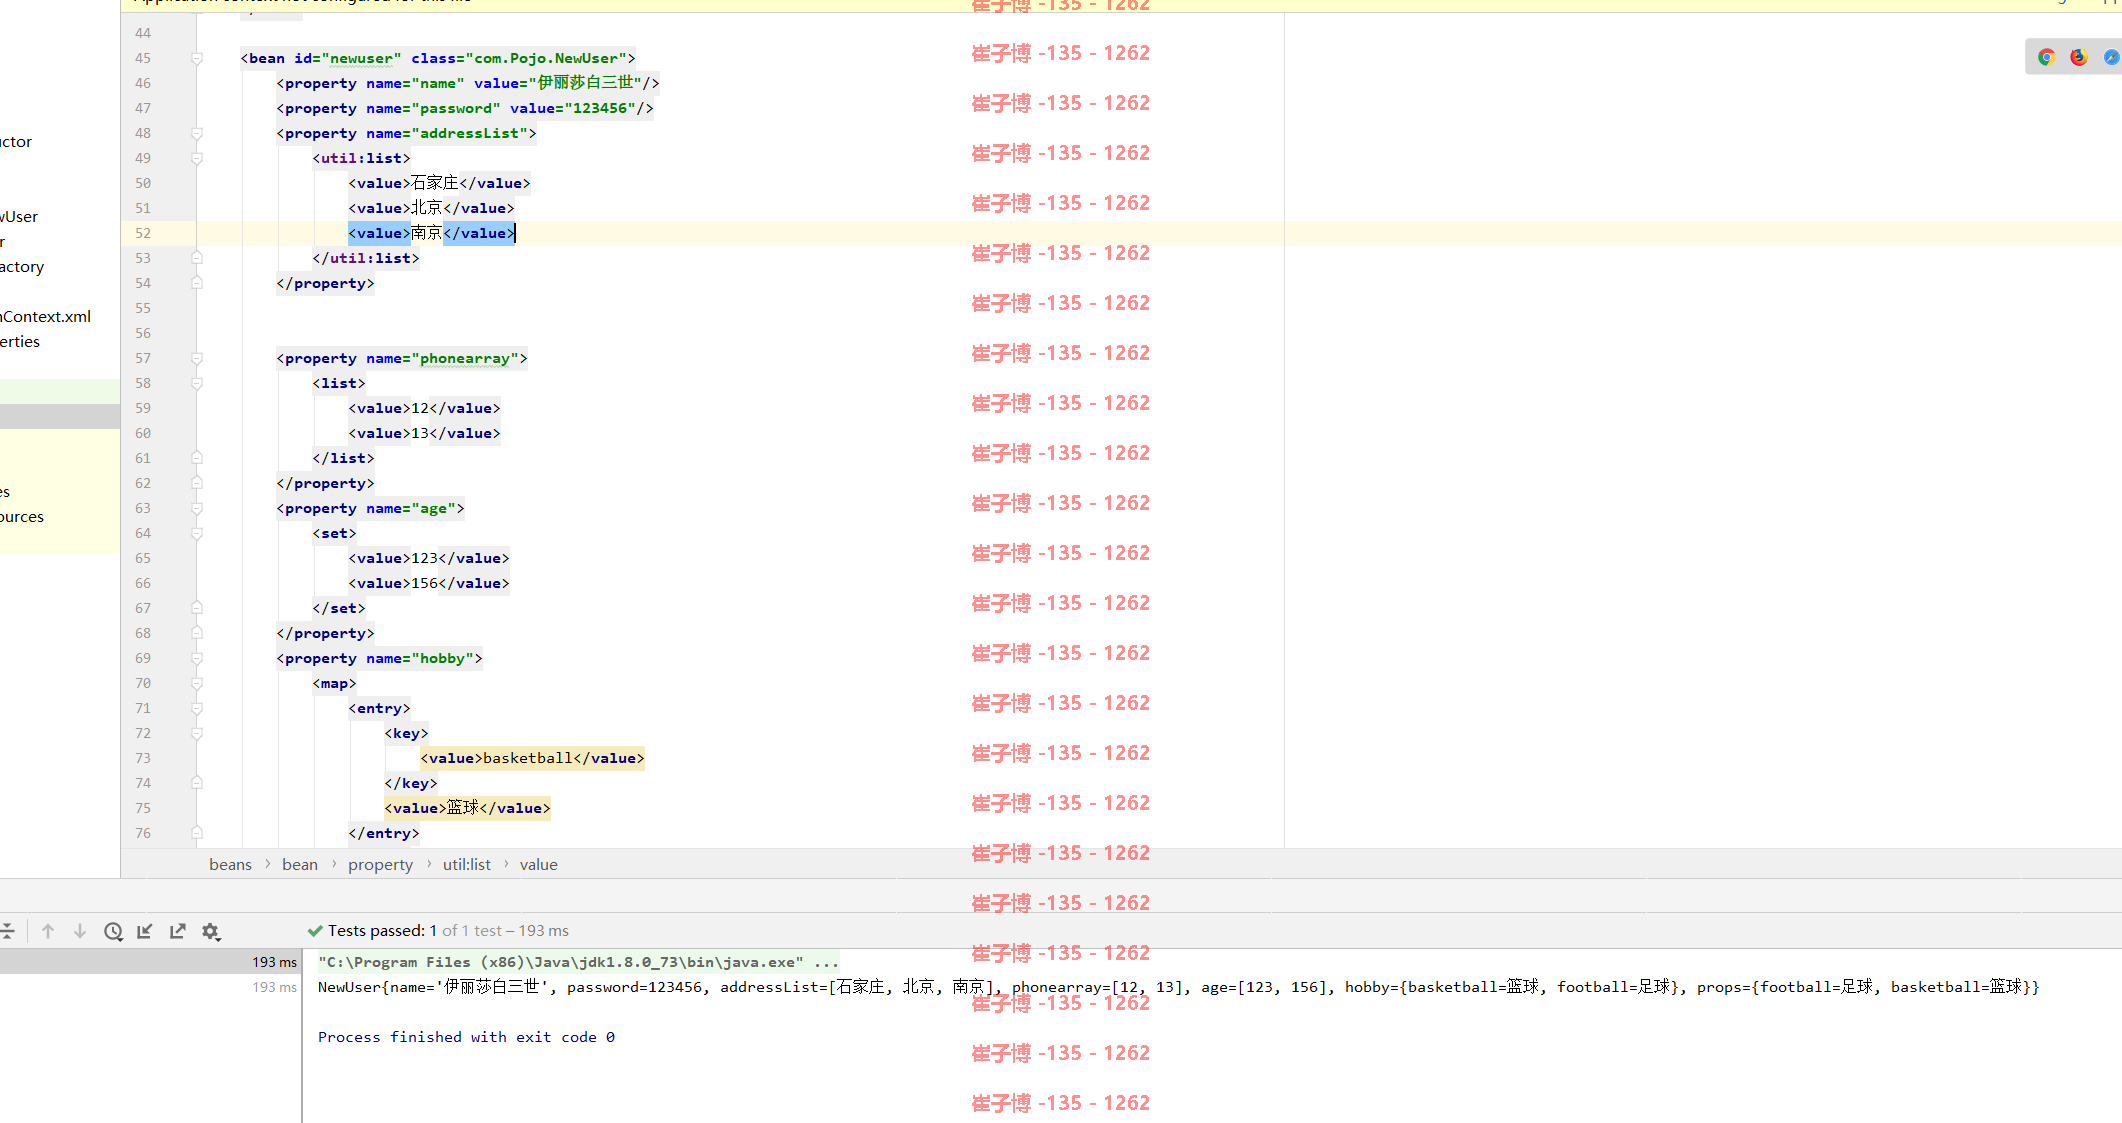Open the page preview in Chrome
This screenshot has width=2122, height=1123.
click(2047, 57)
